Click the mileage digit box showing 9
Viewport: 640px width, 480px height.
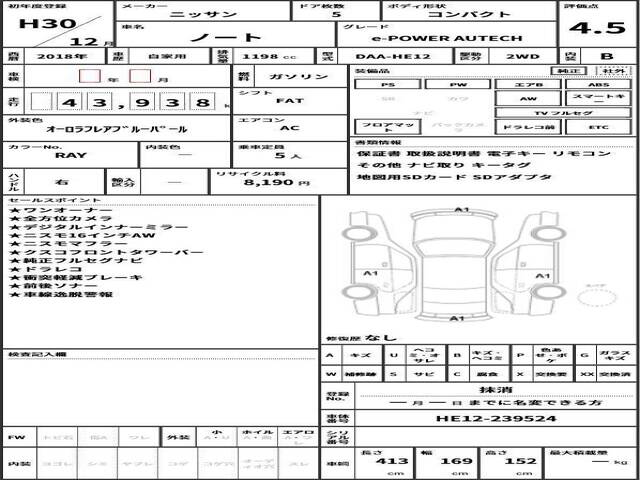coord(142,102)
